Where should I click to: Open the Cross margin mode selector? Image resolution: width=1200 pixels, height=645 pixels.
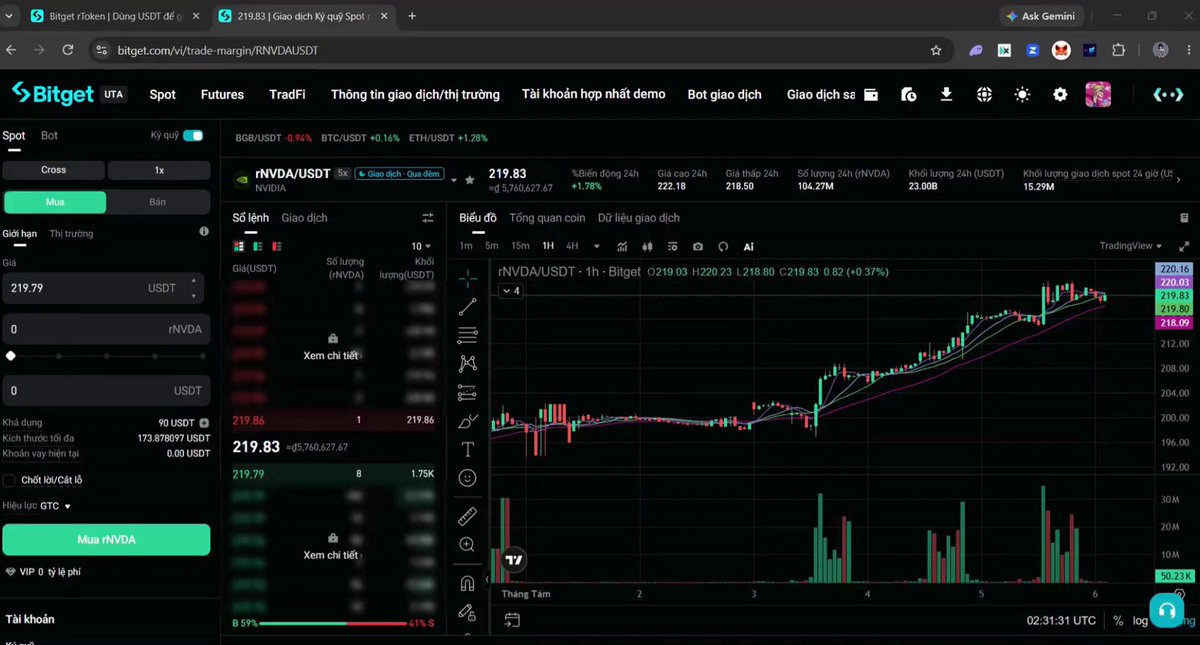[x=53, y=170]
